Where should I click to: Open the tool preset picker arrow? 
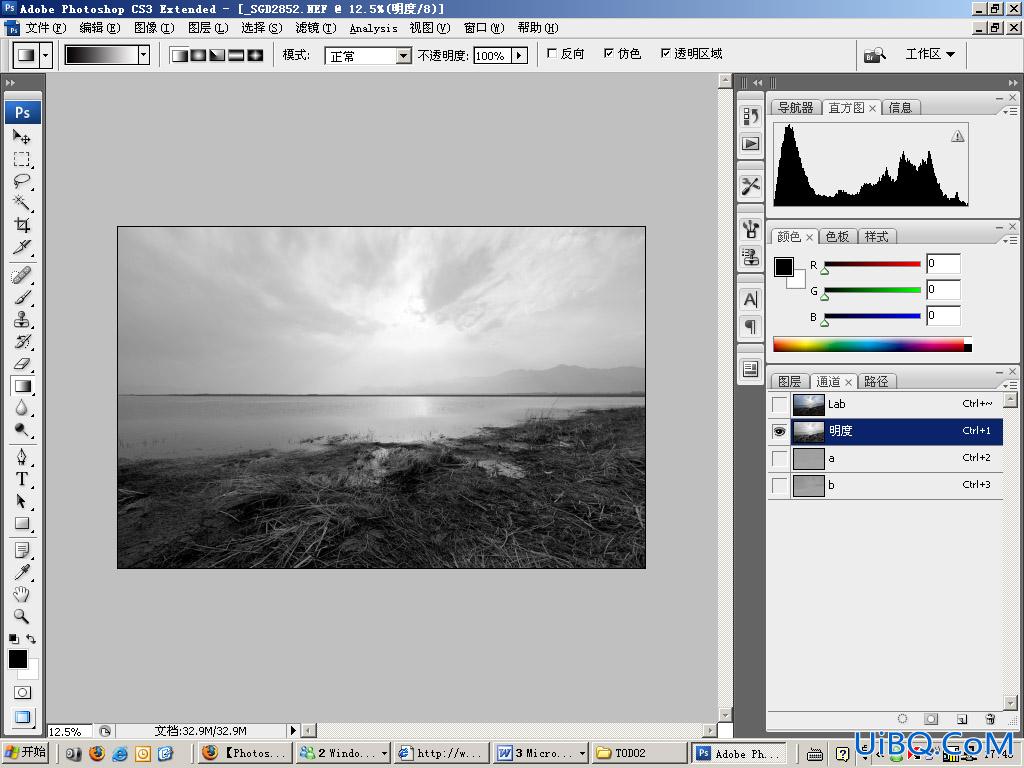click(45, 56)
